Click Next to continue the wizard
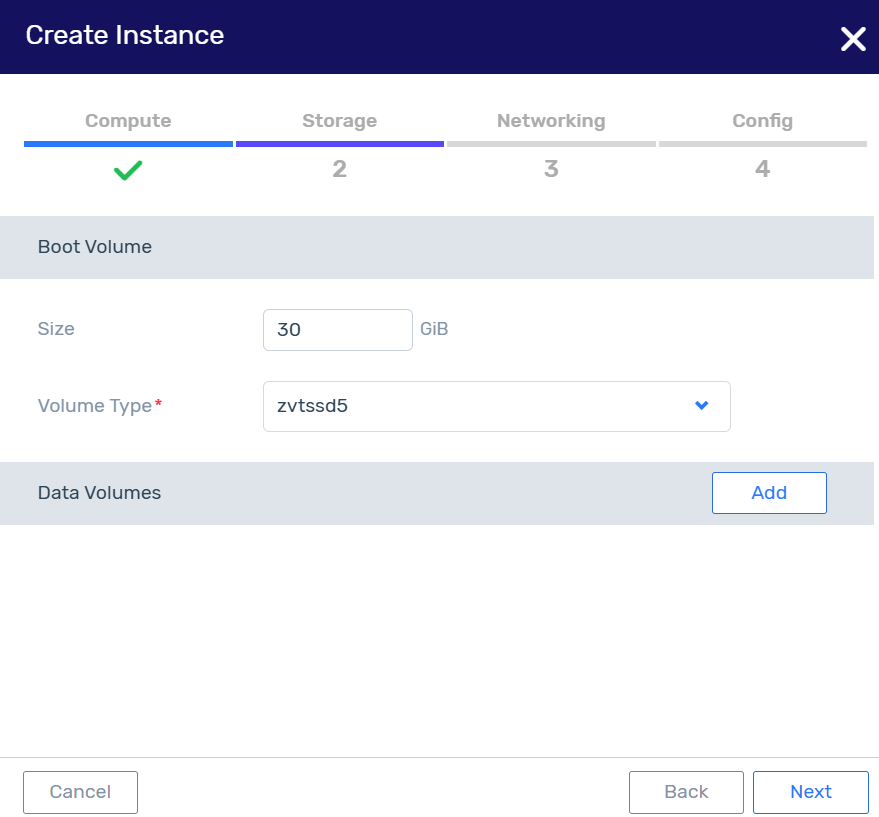 [x=811, y=791]
